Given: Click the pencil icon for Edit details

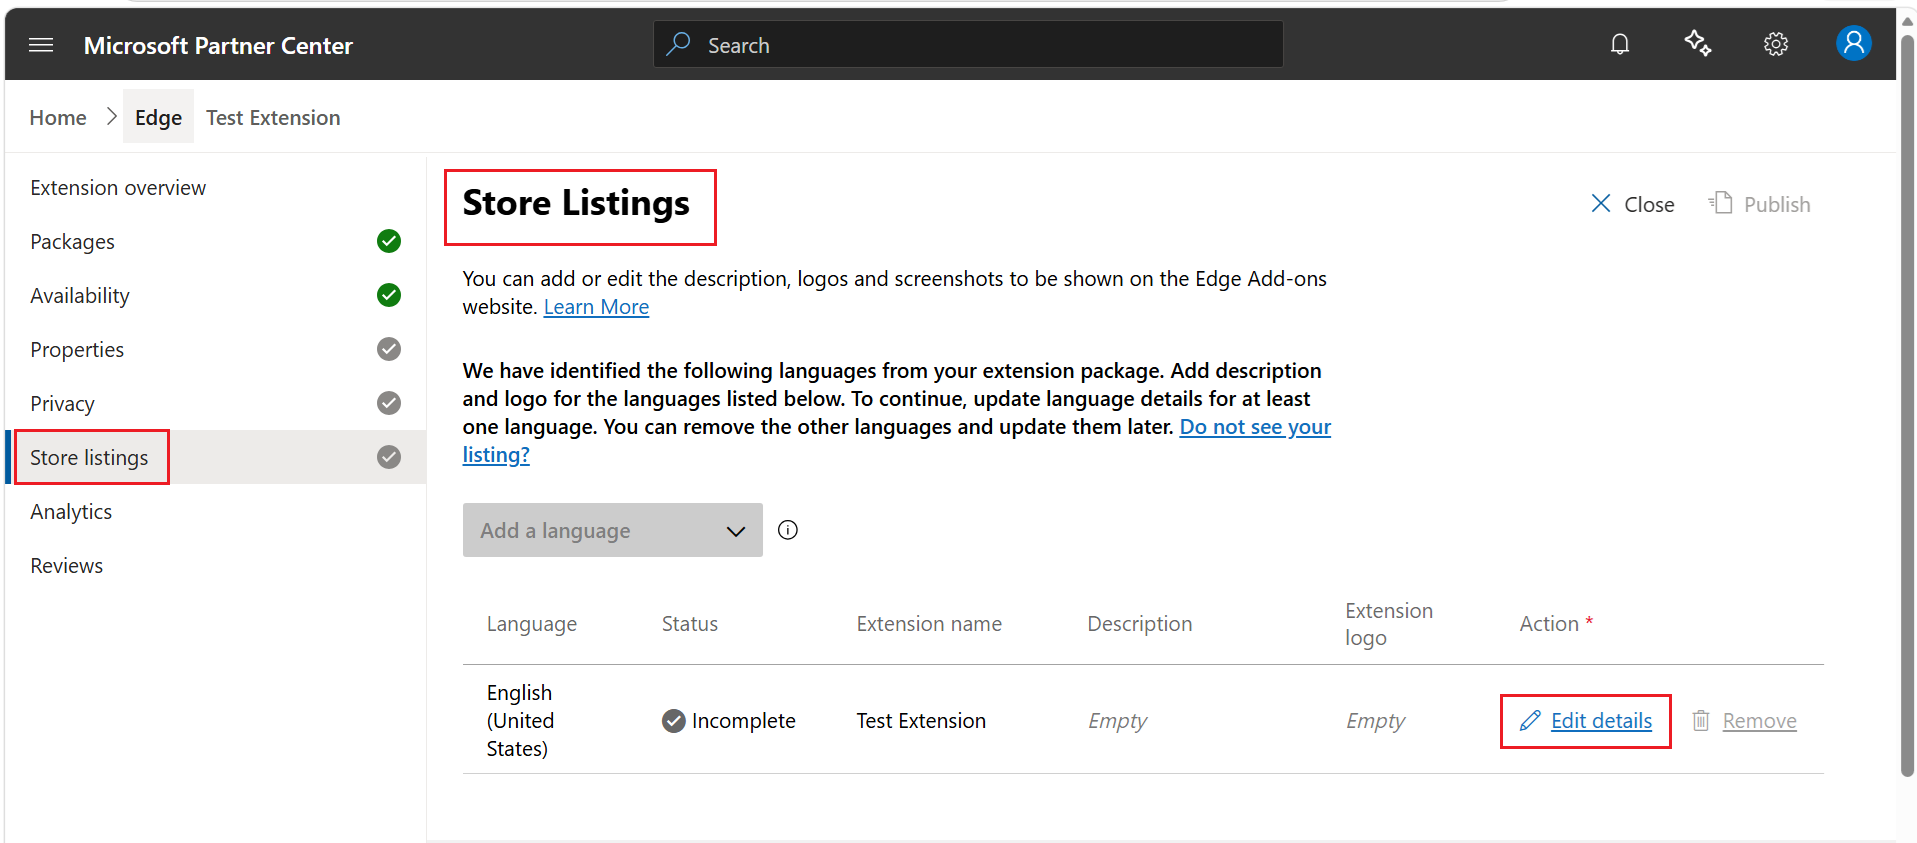Looking at the screenshot, I should [1530, 720].
